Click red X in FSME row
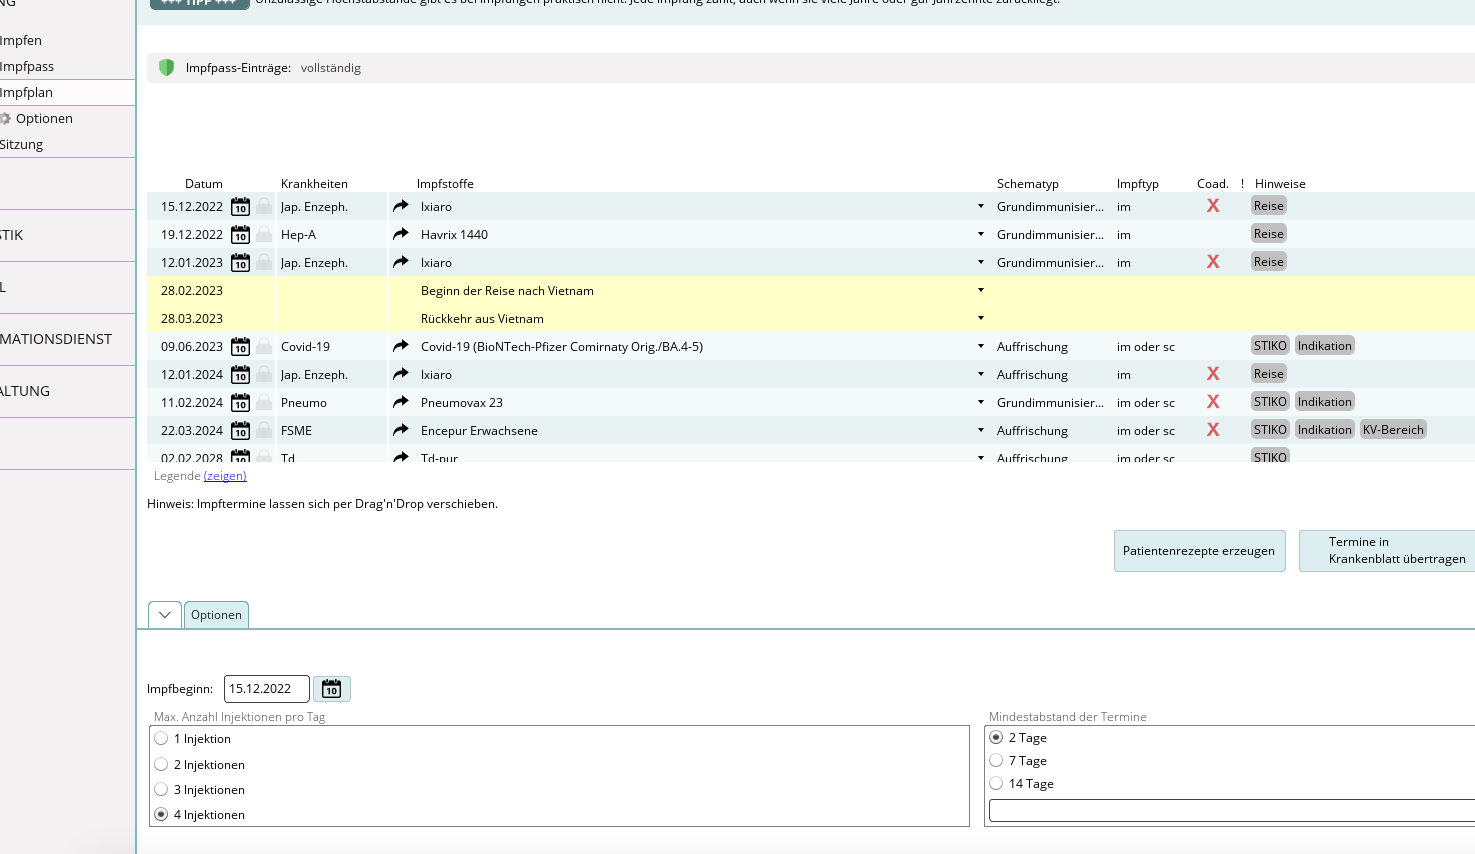 1213,430
